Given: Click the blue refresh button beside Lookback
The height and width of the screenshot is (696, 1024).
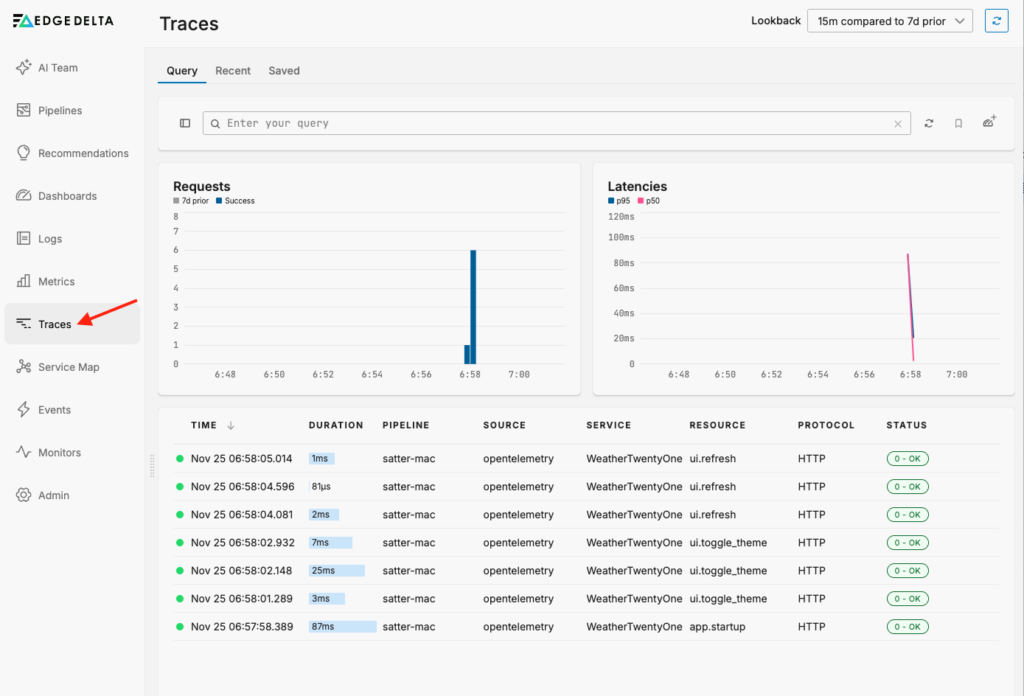Looking at the screenshot, I should click(996, 21).
